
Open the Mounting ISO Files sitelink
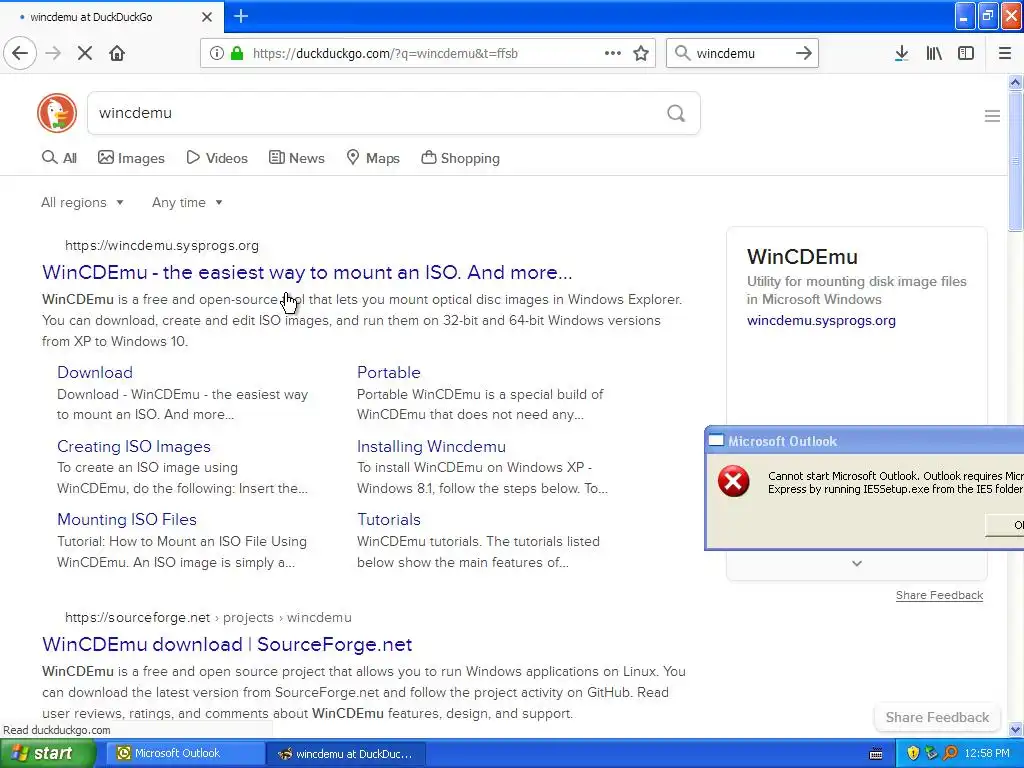[x=127, y=519]
